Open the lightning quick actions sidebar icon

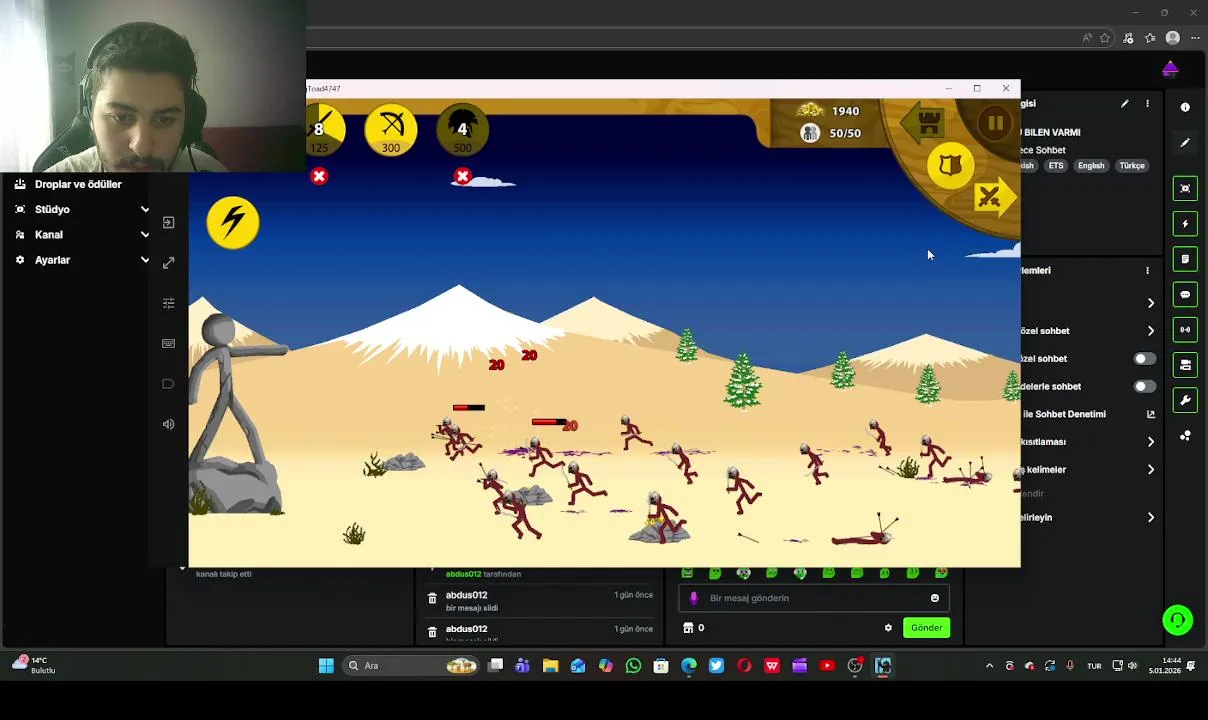click(x=1185, y=224)
